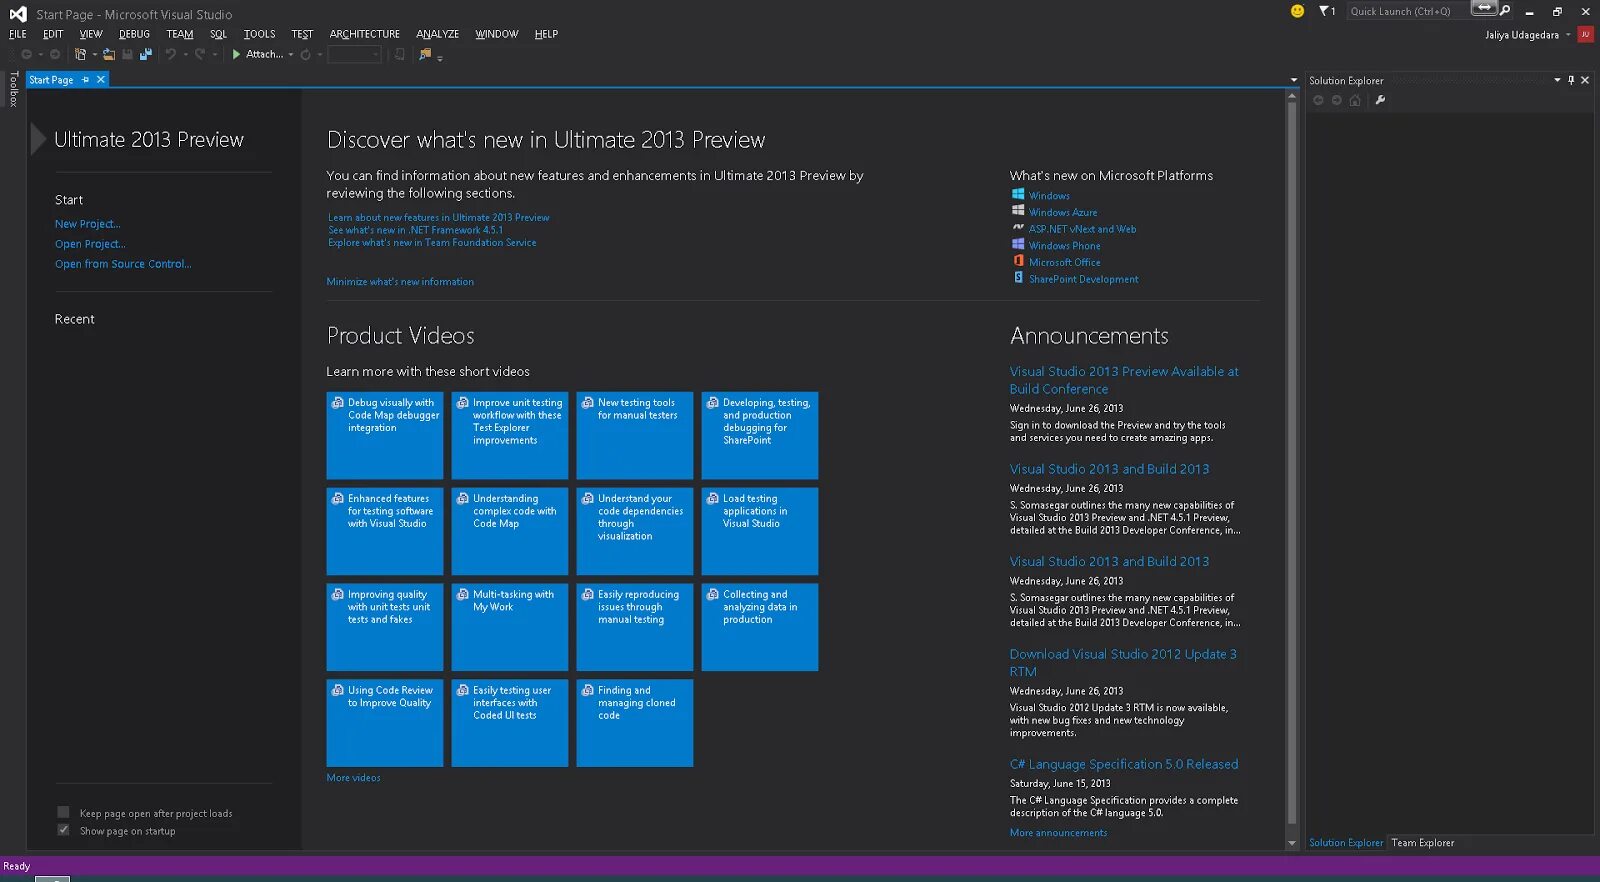Click the disabled toolbar icon after solution configurations
The image size is (1600, 882).
[400, 54]
